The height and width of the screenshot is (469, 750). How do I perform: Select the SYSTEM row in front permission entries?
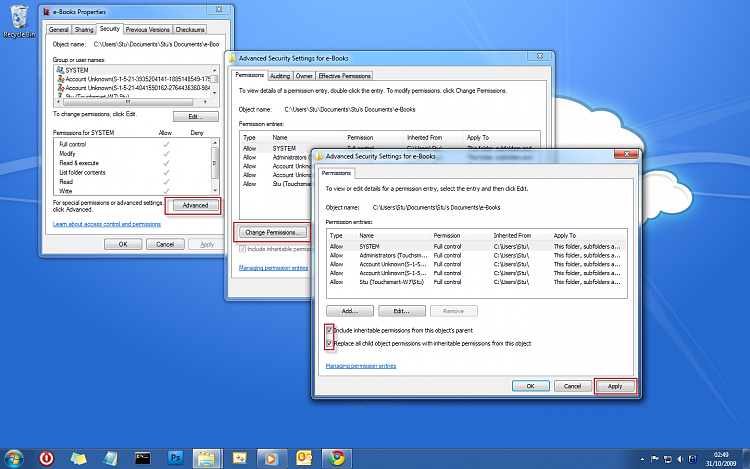pos(476,247)
